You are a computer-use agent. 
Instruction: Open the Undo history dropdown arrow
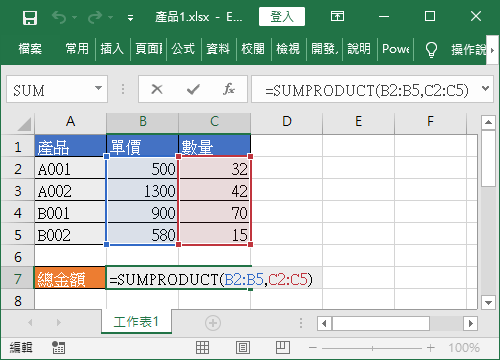pos(74,17)
